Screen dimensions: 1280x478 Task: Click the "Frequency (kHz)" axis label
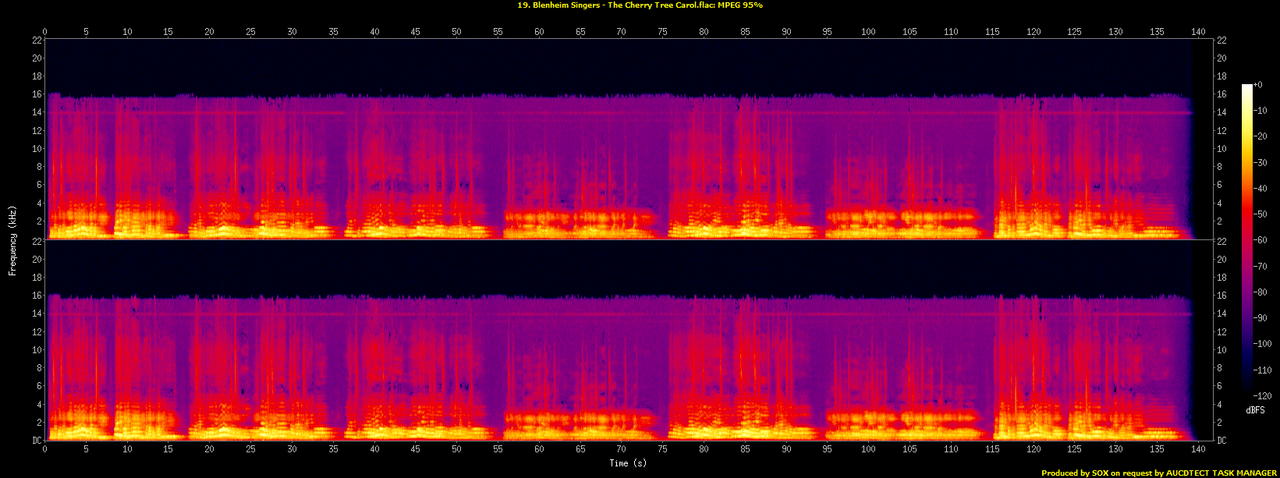point(10,239)
